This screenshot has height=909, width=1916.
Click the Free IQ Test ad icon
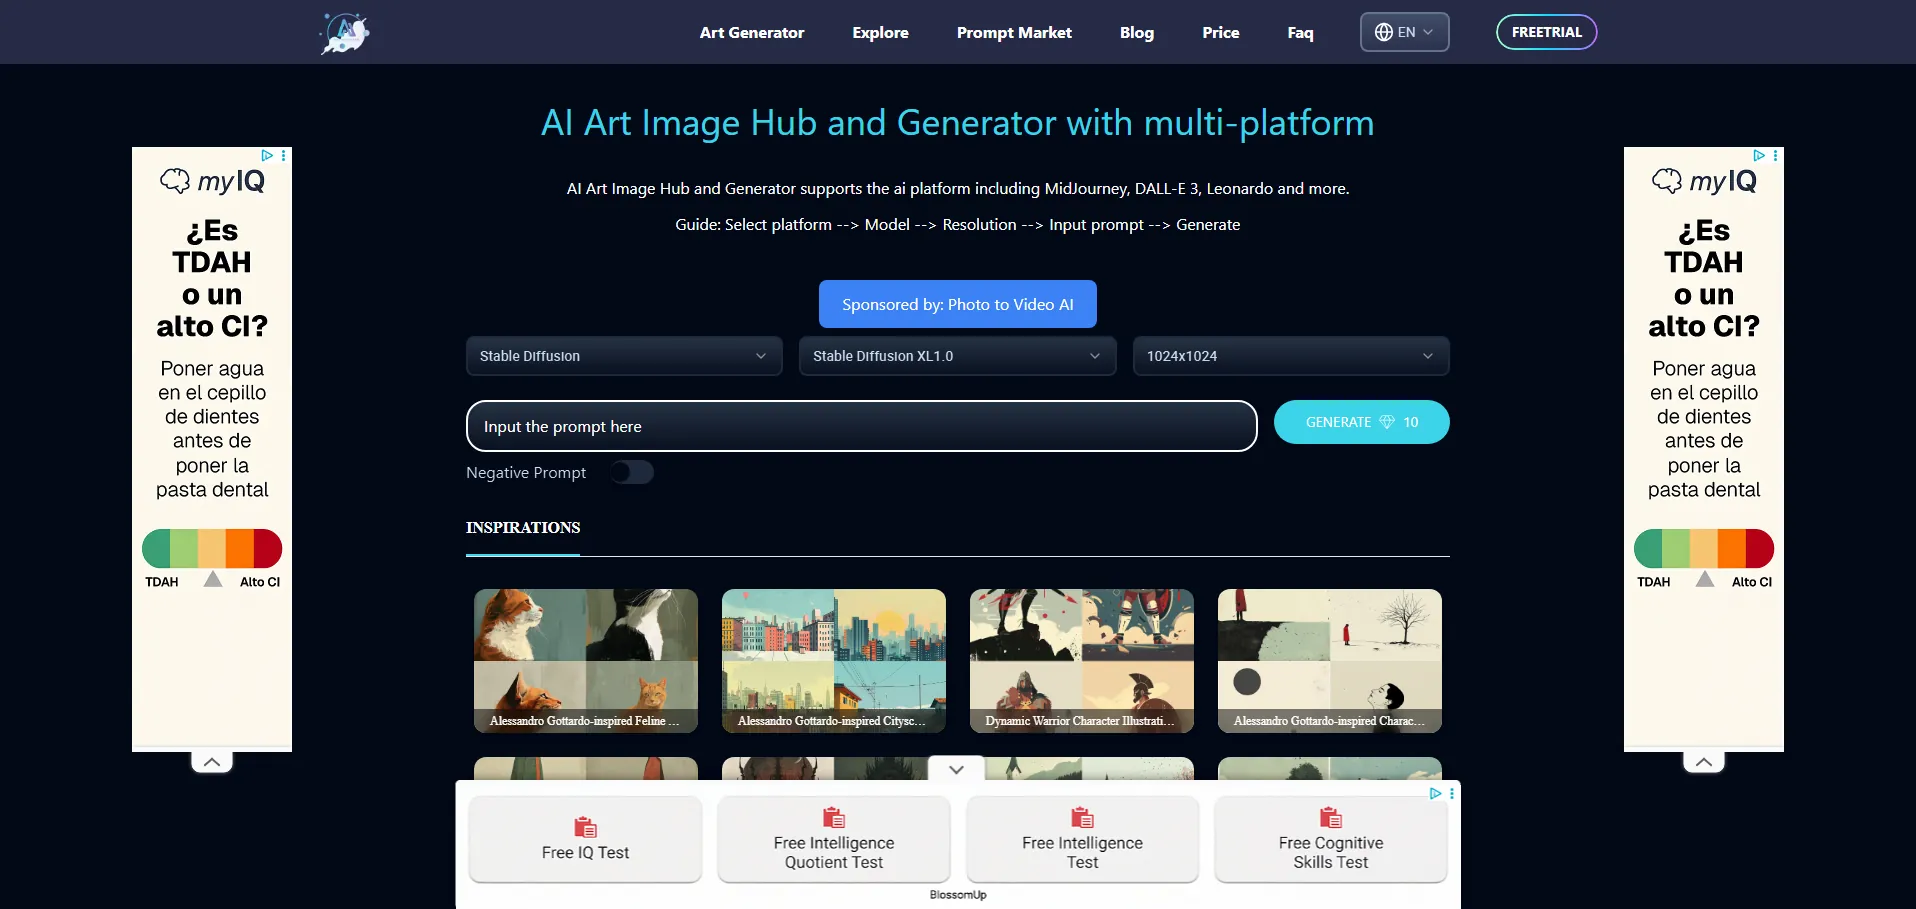tap(585, 827)
